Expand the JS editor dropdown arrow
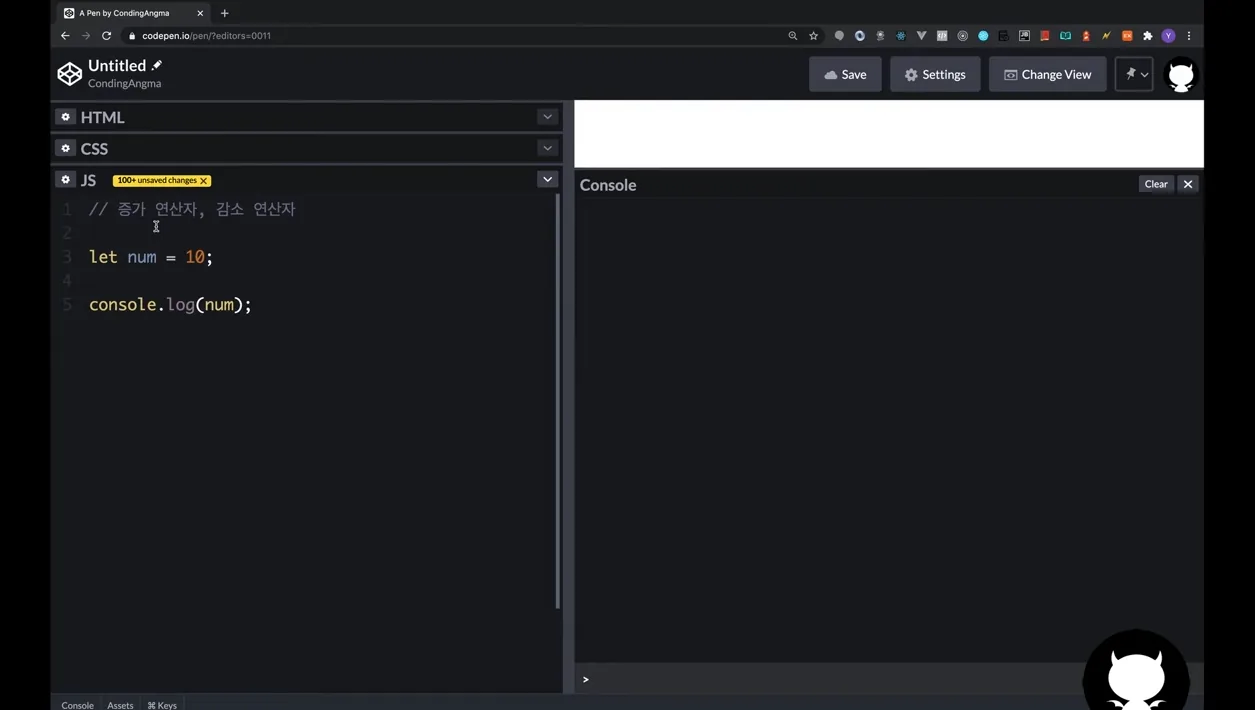The image size is (1255, 710). pyautogui.click(x=547, y=179)
